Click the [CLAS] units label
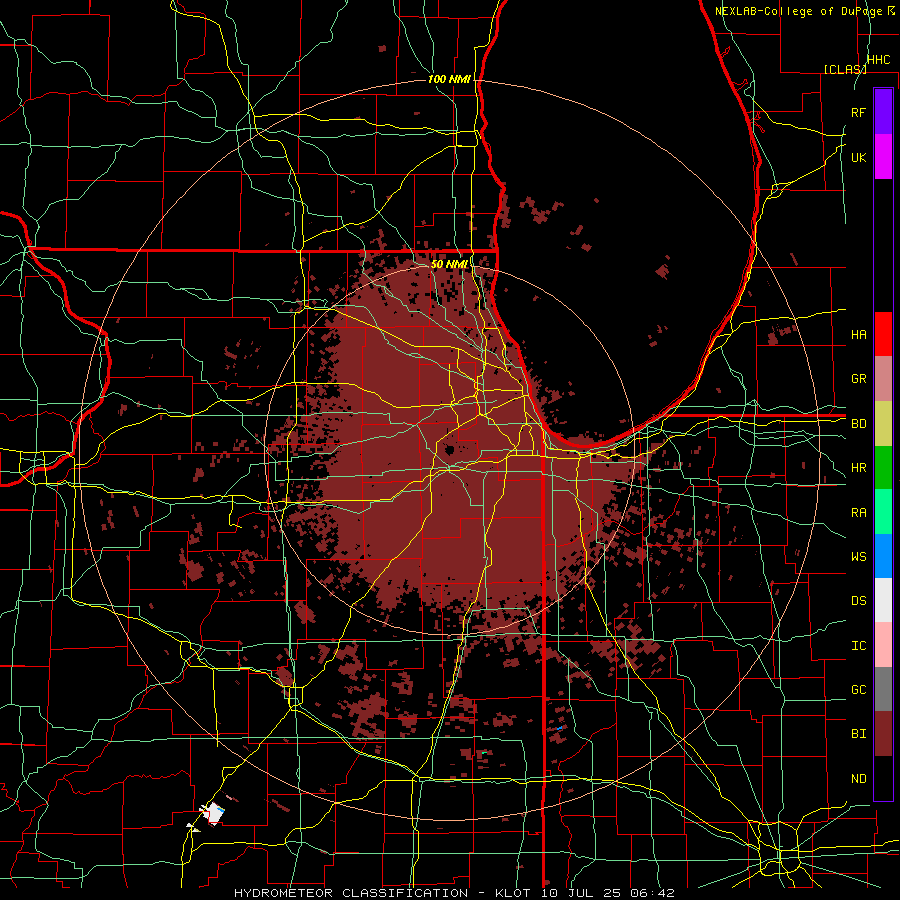900x900 pixels. (x=845, y=69)
